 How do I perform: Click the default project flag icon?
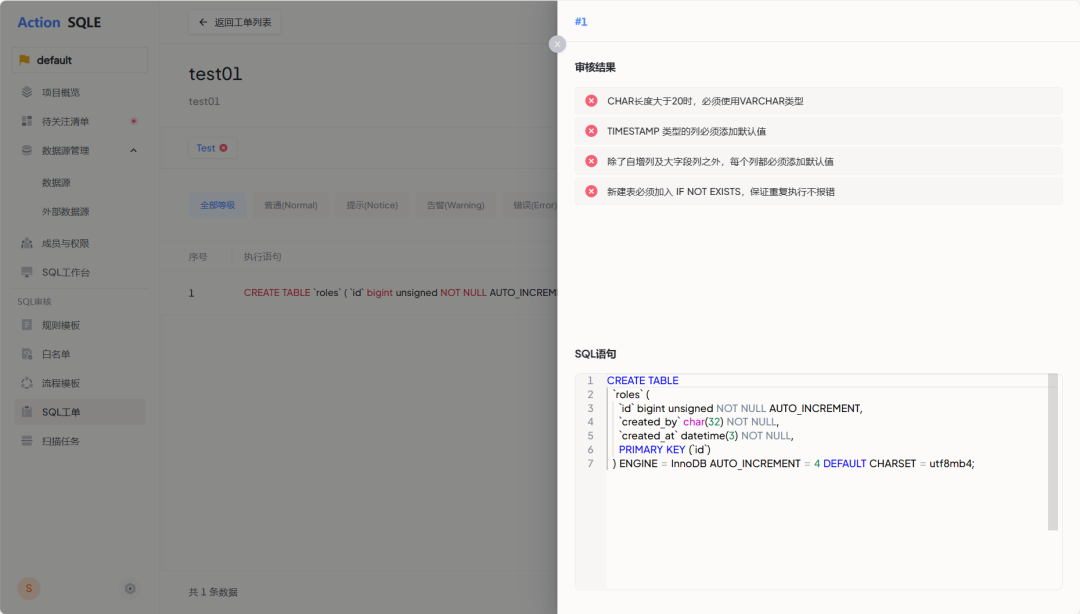tap(25, 60)
